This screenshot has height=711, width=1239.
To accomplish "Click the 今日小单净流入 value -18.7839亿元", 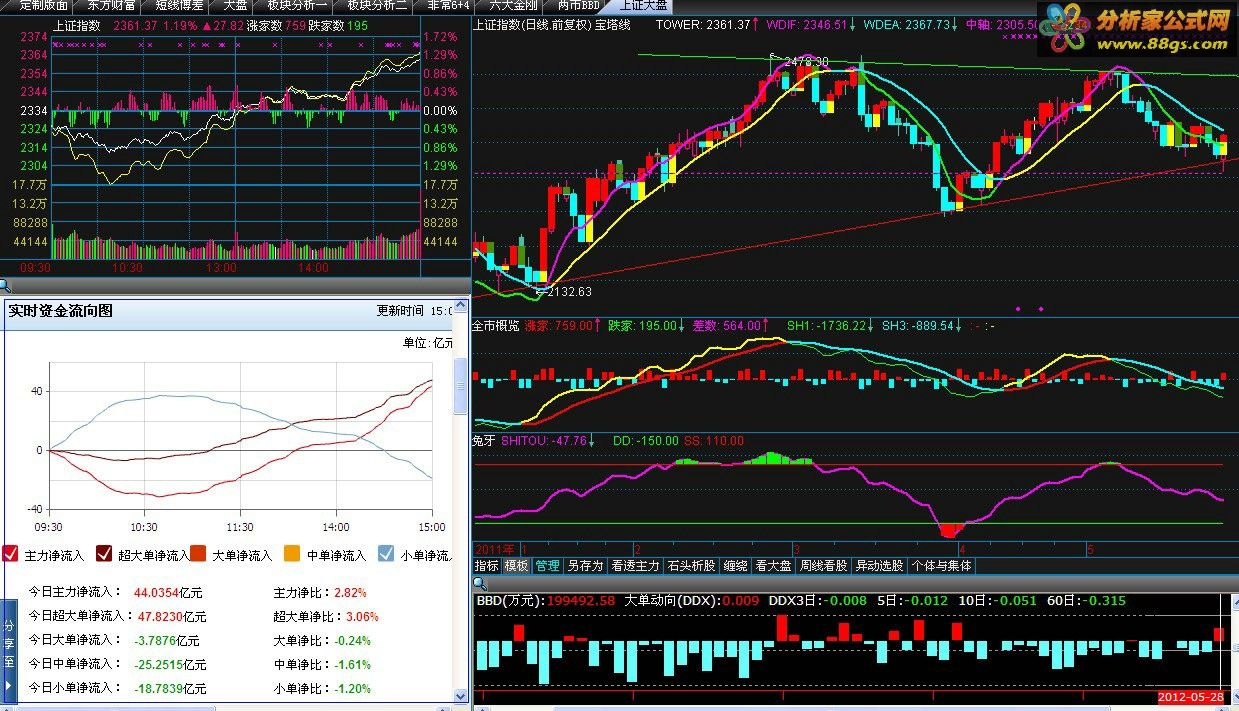I will 170,689.
